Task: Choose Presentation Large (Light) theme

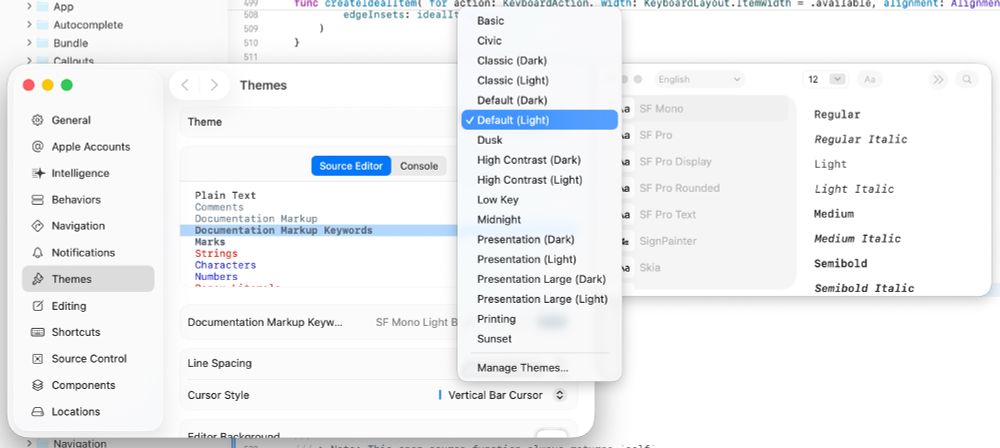Action: pos(540,299)
